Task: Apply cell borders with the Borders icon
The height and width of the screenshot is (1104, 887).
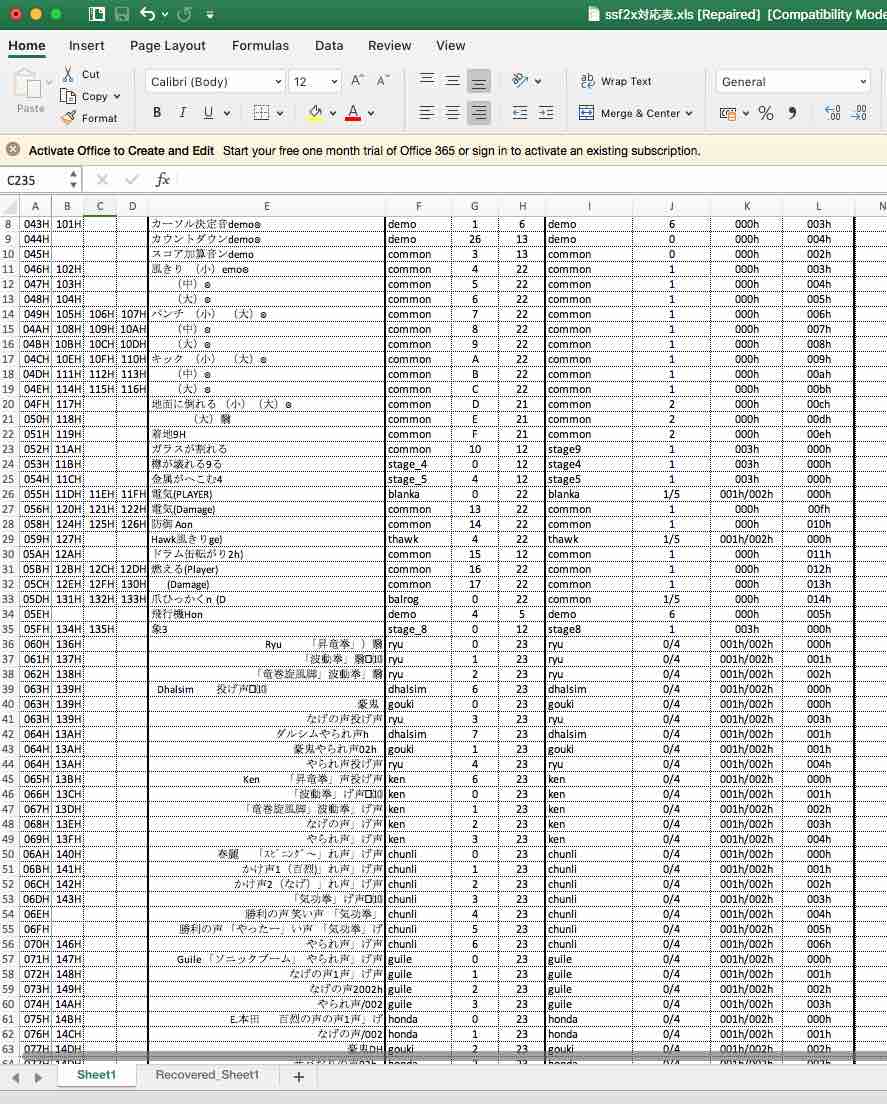Action: click(261, 113)
